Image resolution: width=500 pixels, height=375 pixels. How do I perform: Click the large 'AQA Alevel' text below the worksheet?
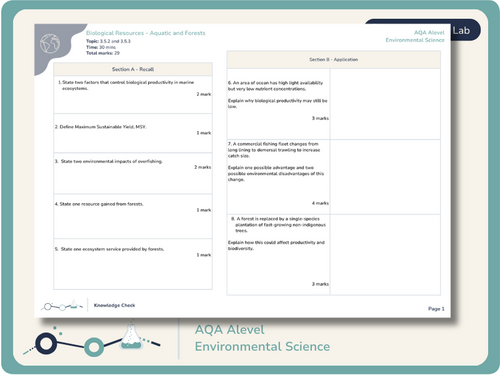[x=230, y=330]
